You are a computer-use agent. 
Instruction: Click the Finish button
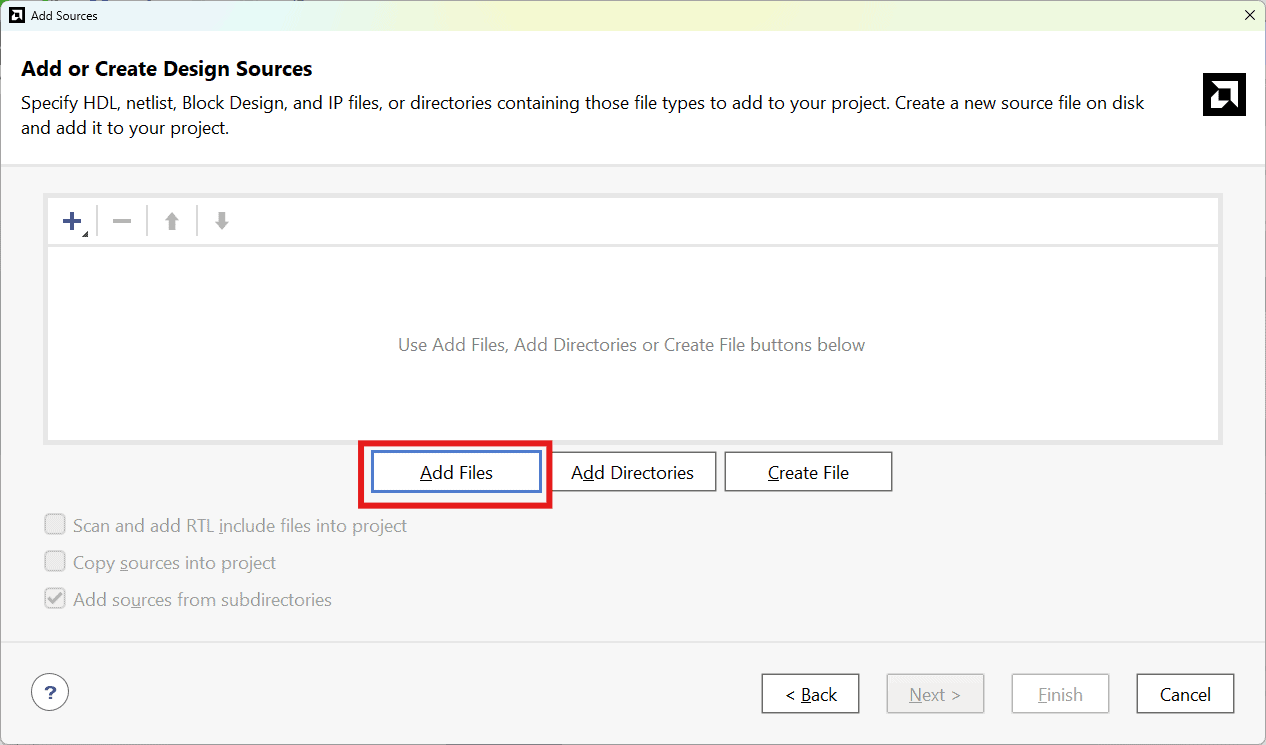(x=1060, y=694)
